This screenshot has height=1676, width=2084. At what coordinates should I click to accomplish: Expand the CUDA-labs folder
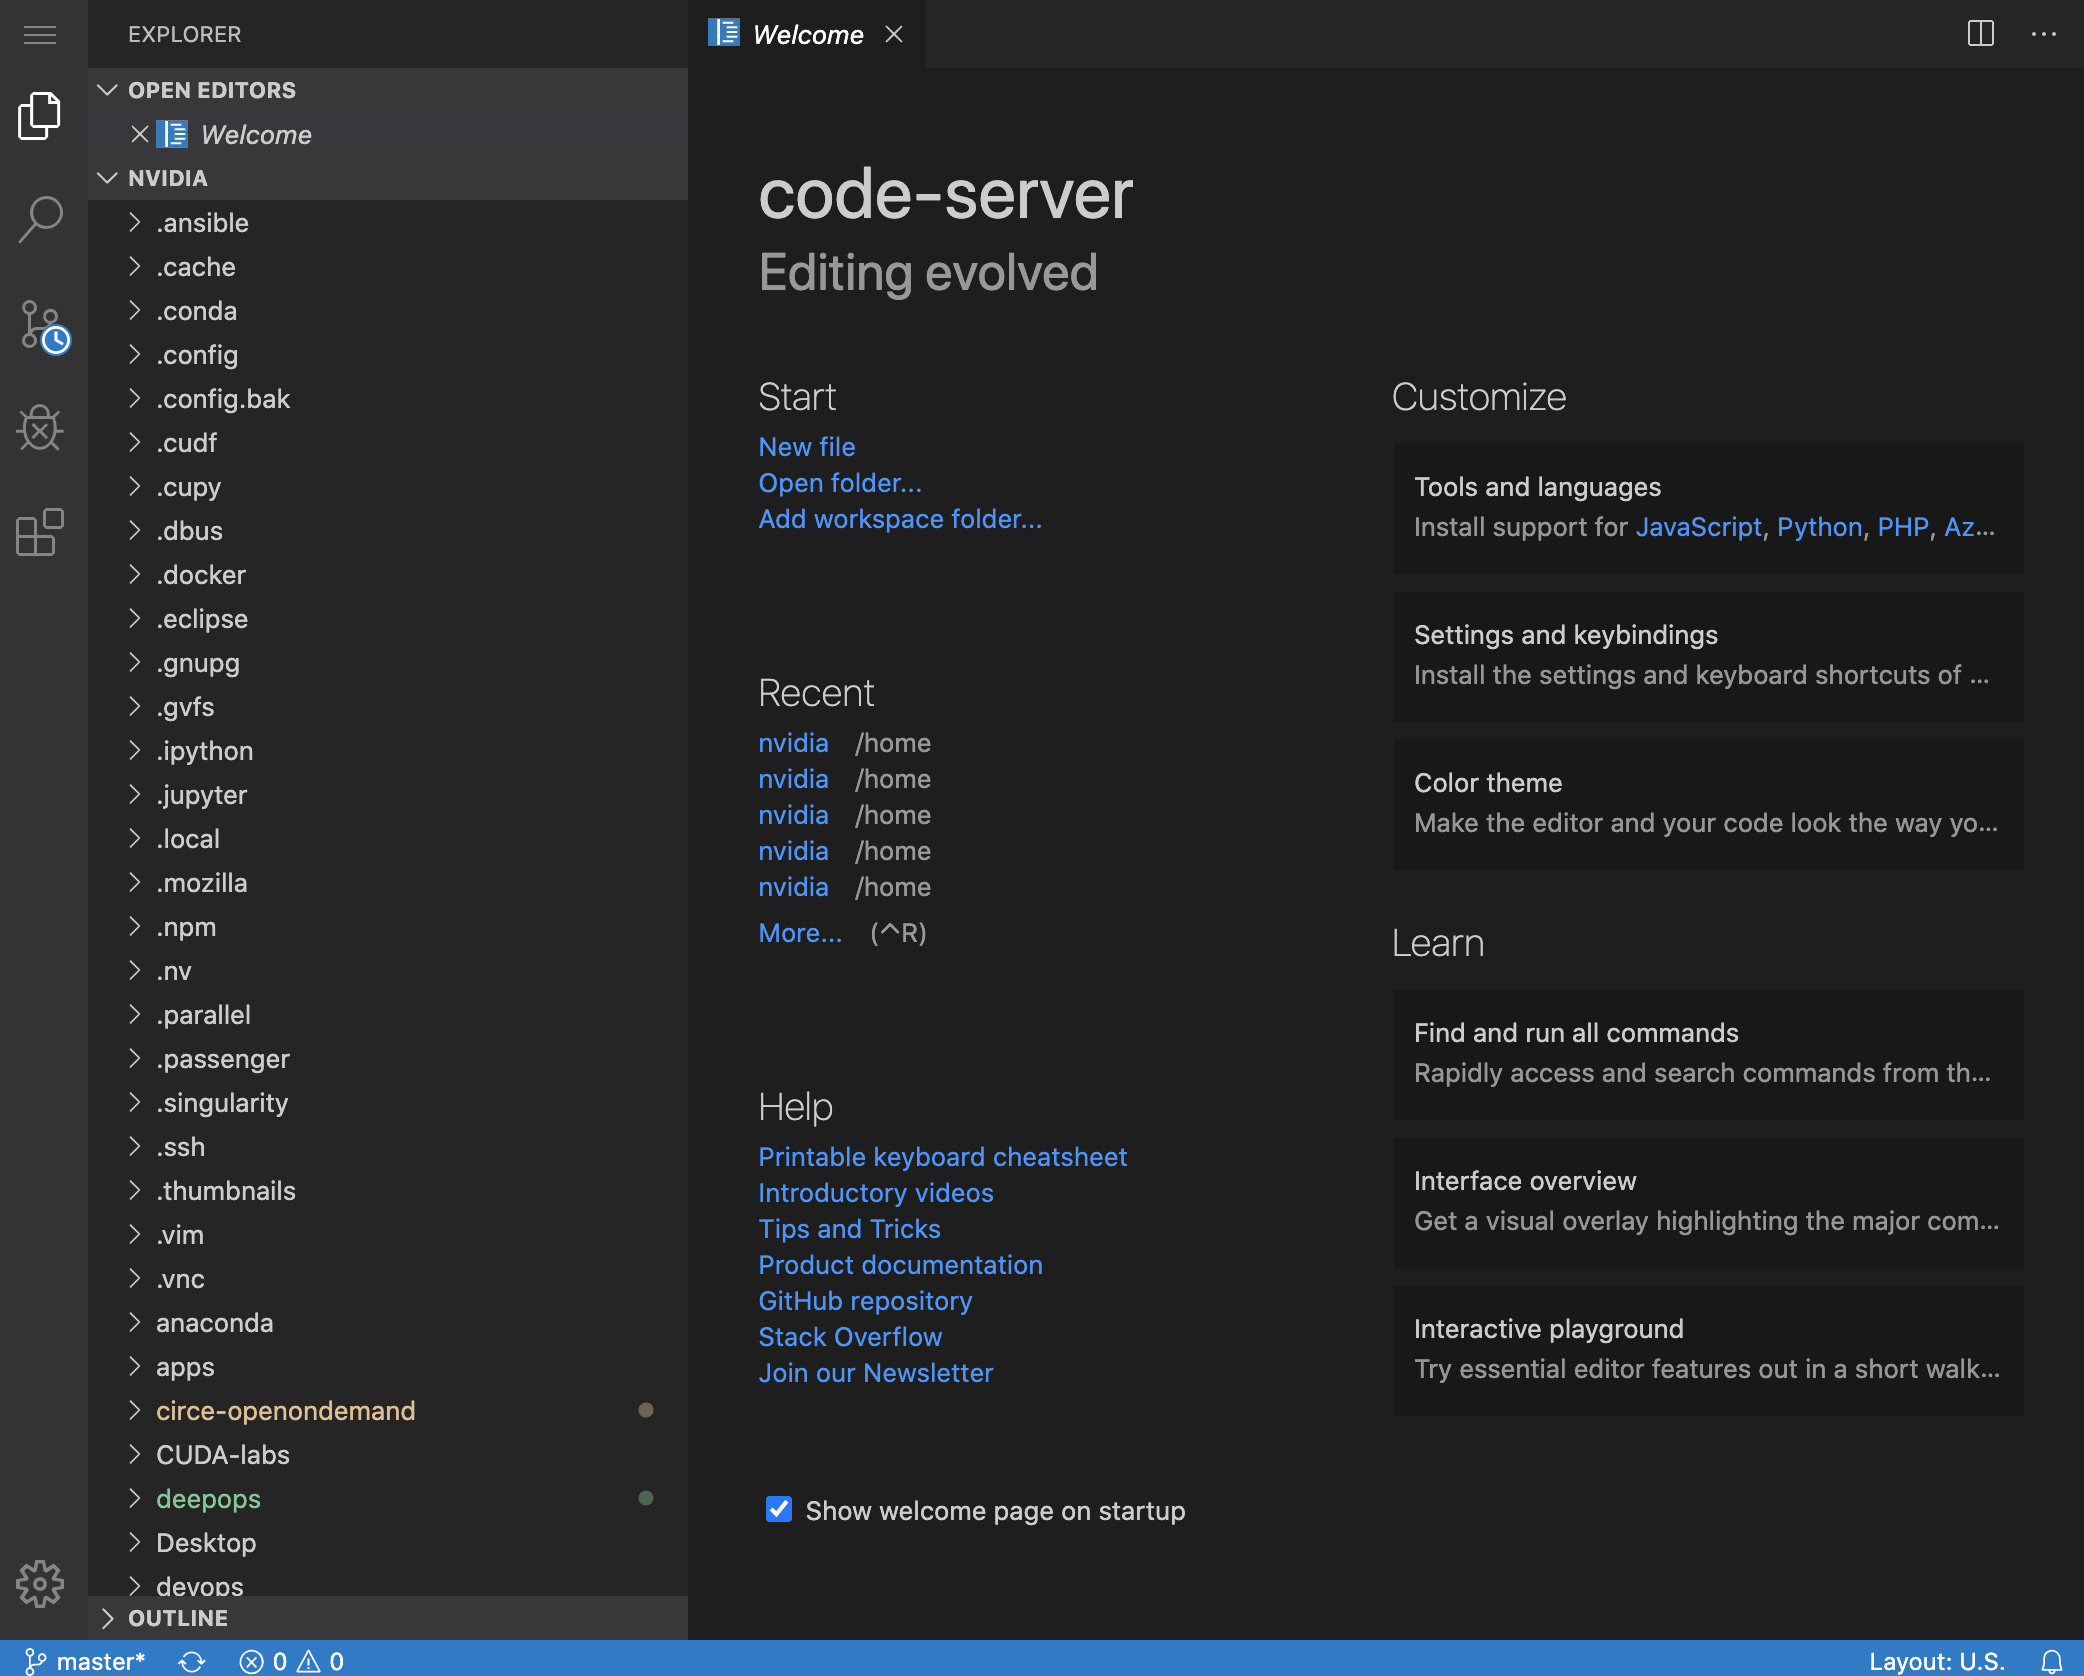pyautogui.click(x=388, y=1454)
